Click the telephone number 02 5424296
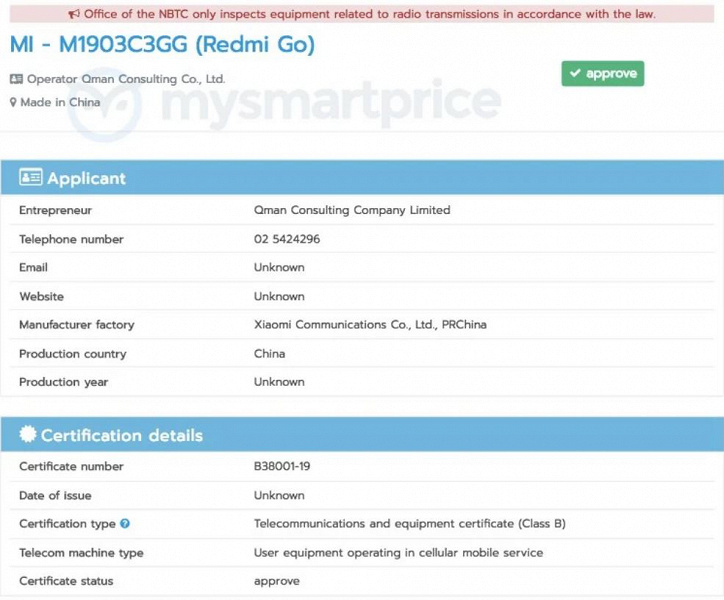Screen dimensions: 724x600 pyautogui.click(x=287, y=239)
